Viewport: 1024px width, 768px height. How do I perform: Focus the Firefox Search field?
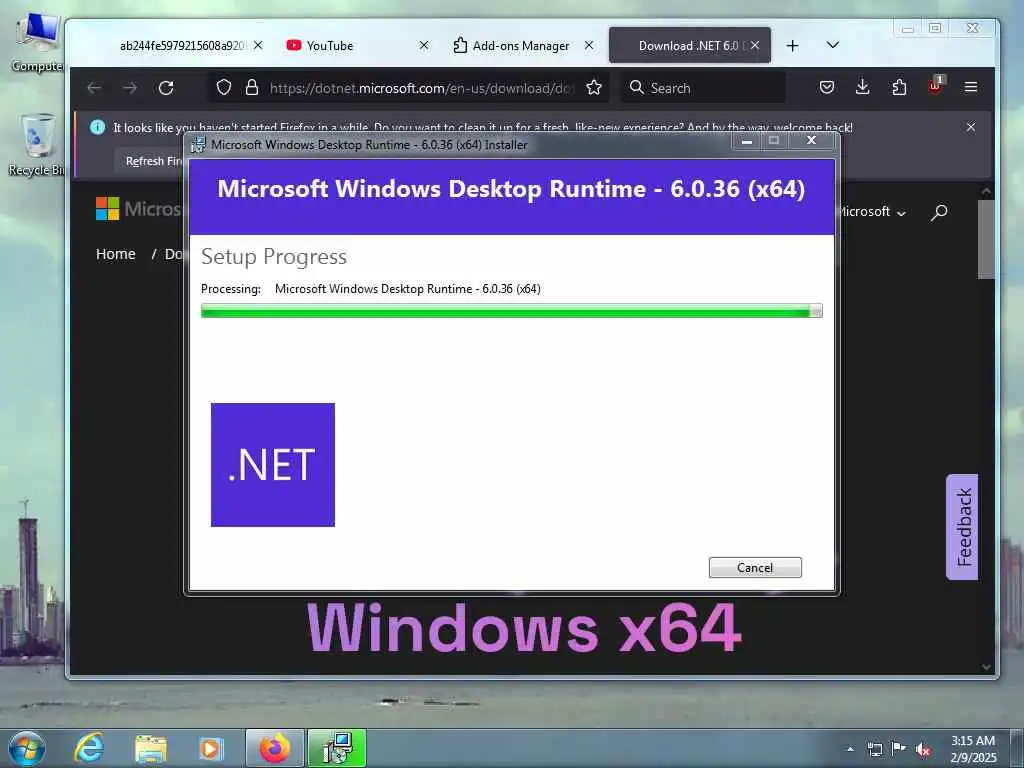pyautogui.click(x=702, y=88)
